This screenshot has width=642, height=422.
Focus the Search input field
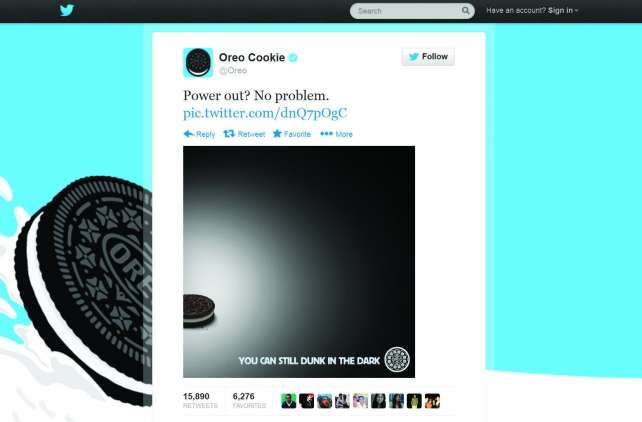point(407,11)
